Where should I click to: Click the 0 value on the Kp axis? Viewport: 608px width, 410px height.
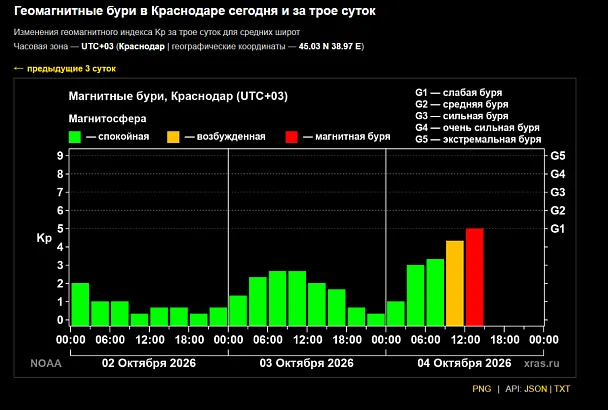[60, 320]
